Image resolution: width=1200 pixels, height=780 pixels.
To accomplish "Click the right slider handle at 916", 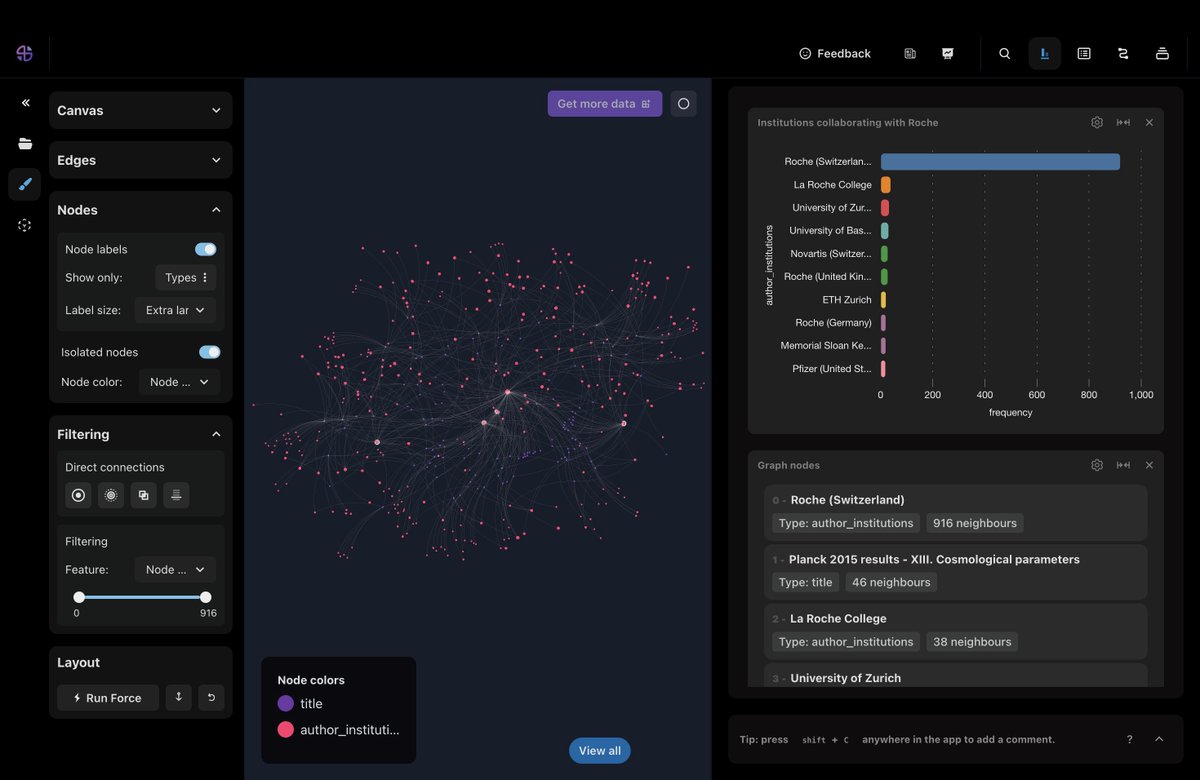I will tap(205, 597).
